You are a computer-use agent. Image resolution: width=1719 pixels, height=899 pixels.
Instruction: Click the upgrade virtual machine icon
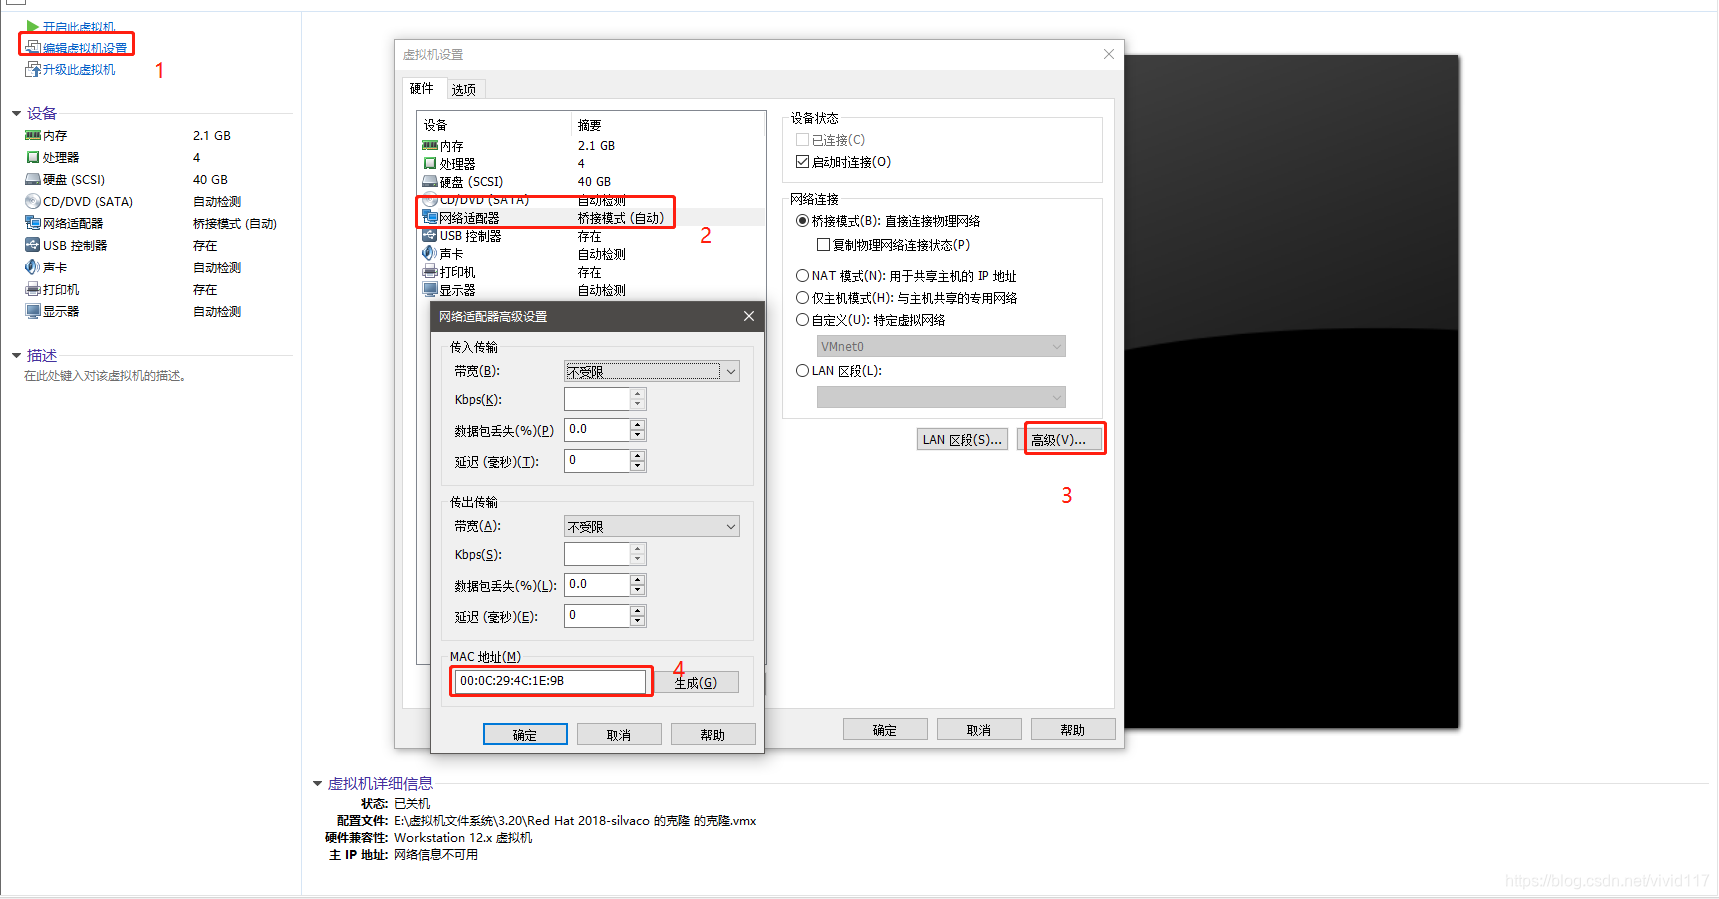coord(33,69)
